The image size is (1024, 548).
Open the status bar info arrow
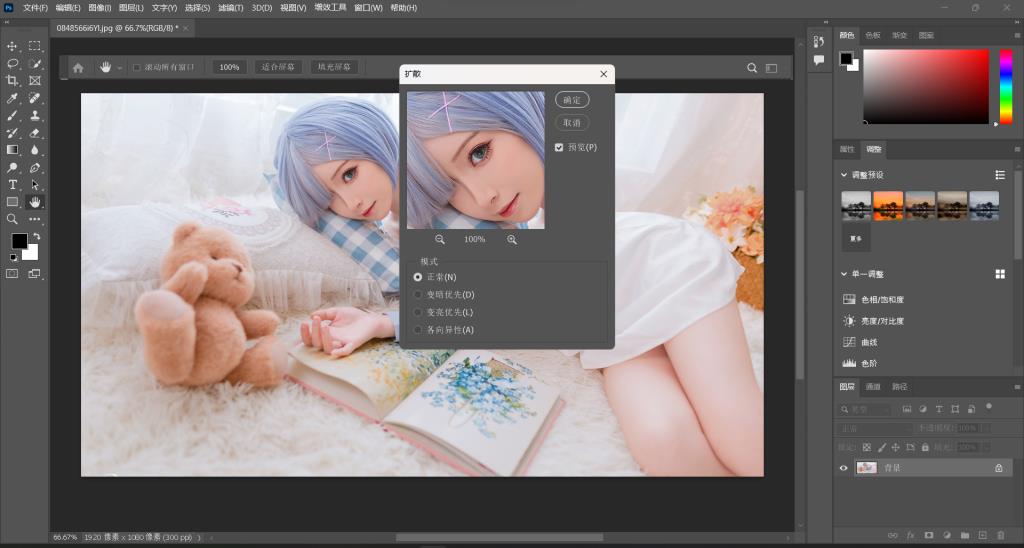pyautogui.click(x=199, y=538)
